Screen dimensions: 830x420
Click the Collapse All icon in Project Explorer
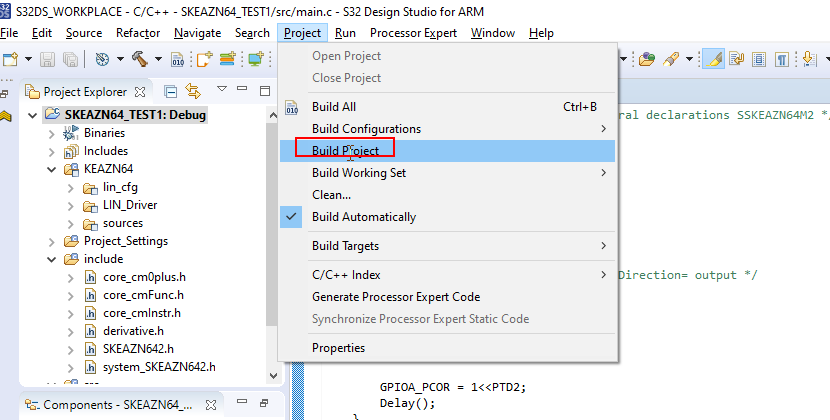pos(170,92)
